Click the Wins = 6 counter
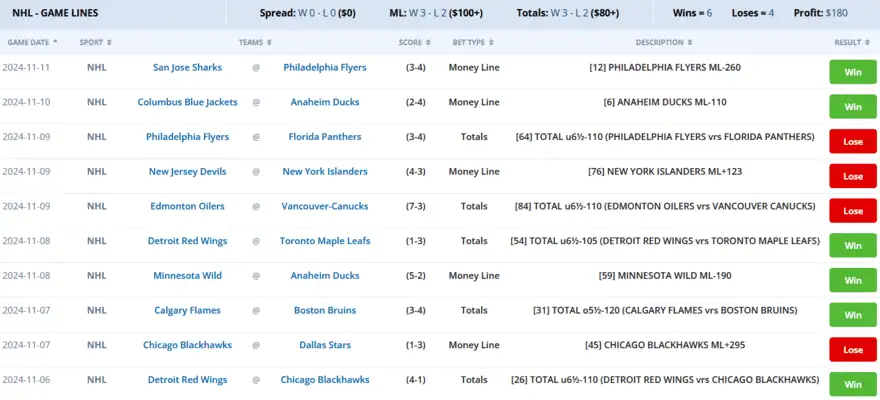This screenshot has height=400, width=880. coord(693,13)
